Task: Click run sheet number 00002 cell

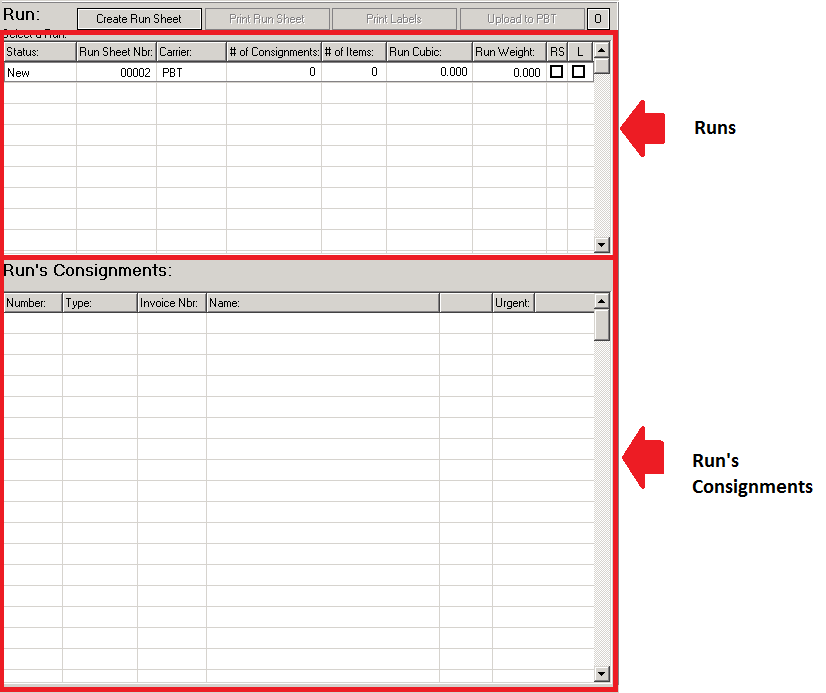Action: 116,72
